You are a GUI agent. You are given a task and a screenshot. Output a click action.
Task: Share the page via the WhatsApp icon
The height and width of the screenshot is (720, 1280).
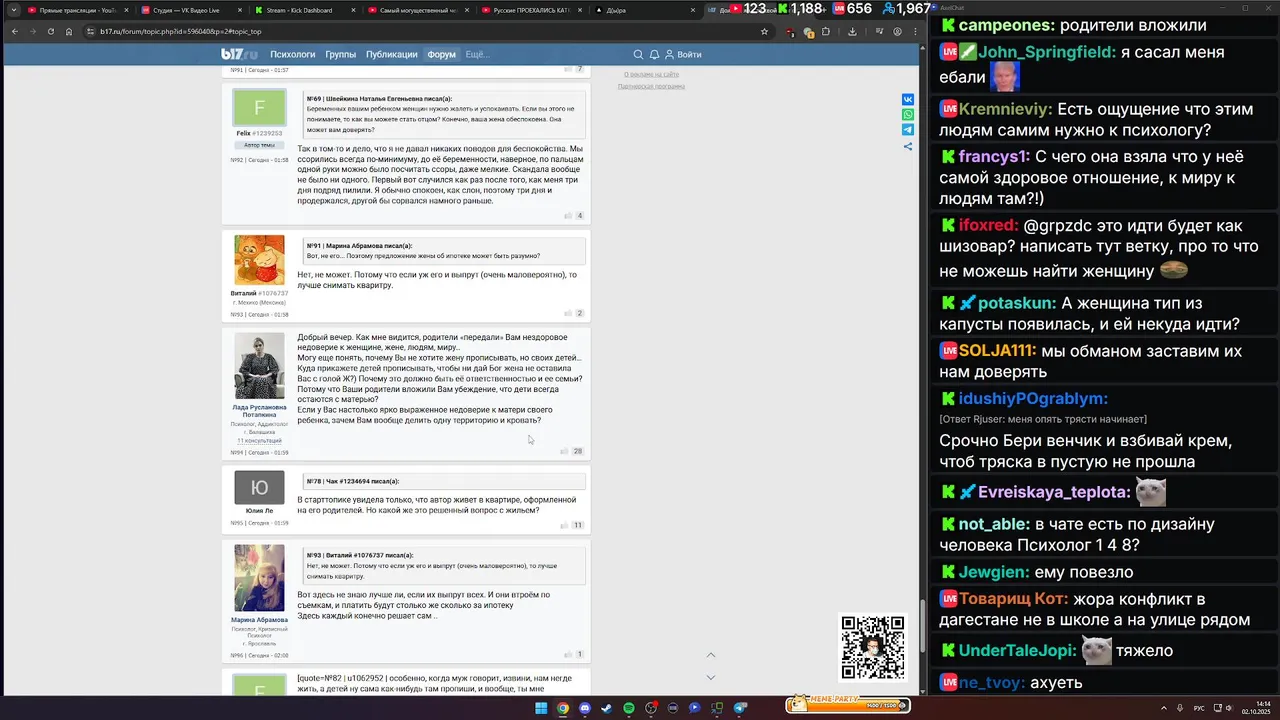(x=908, y=115)
